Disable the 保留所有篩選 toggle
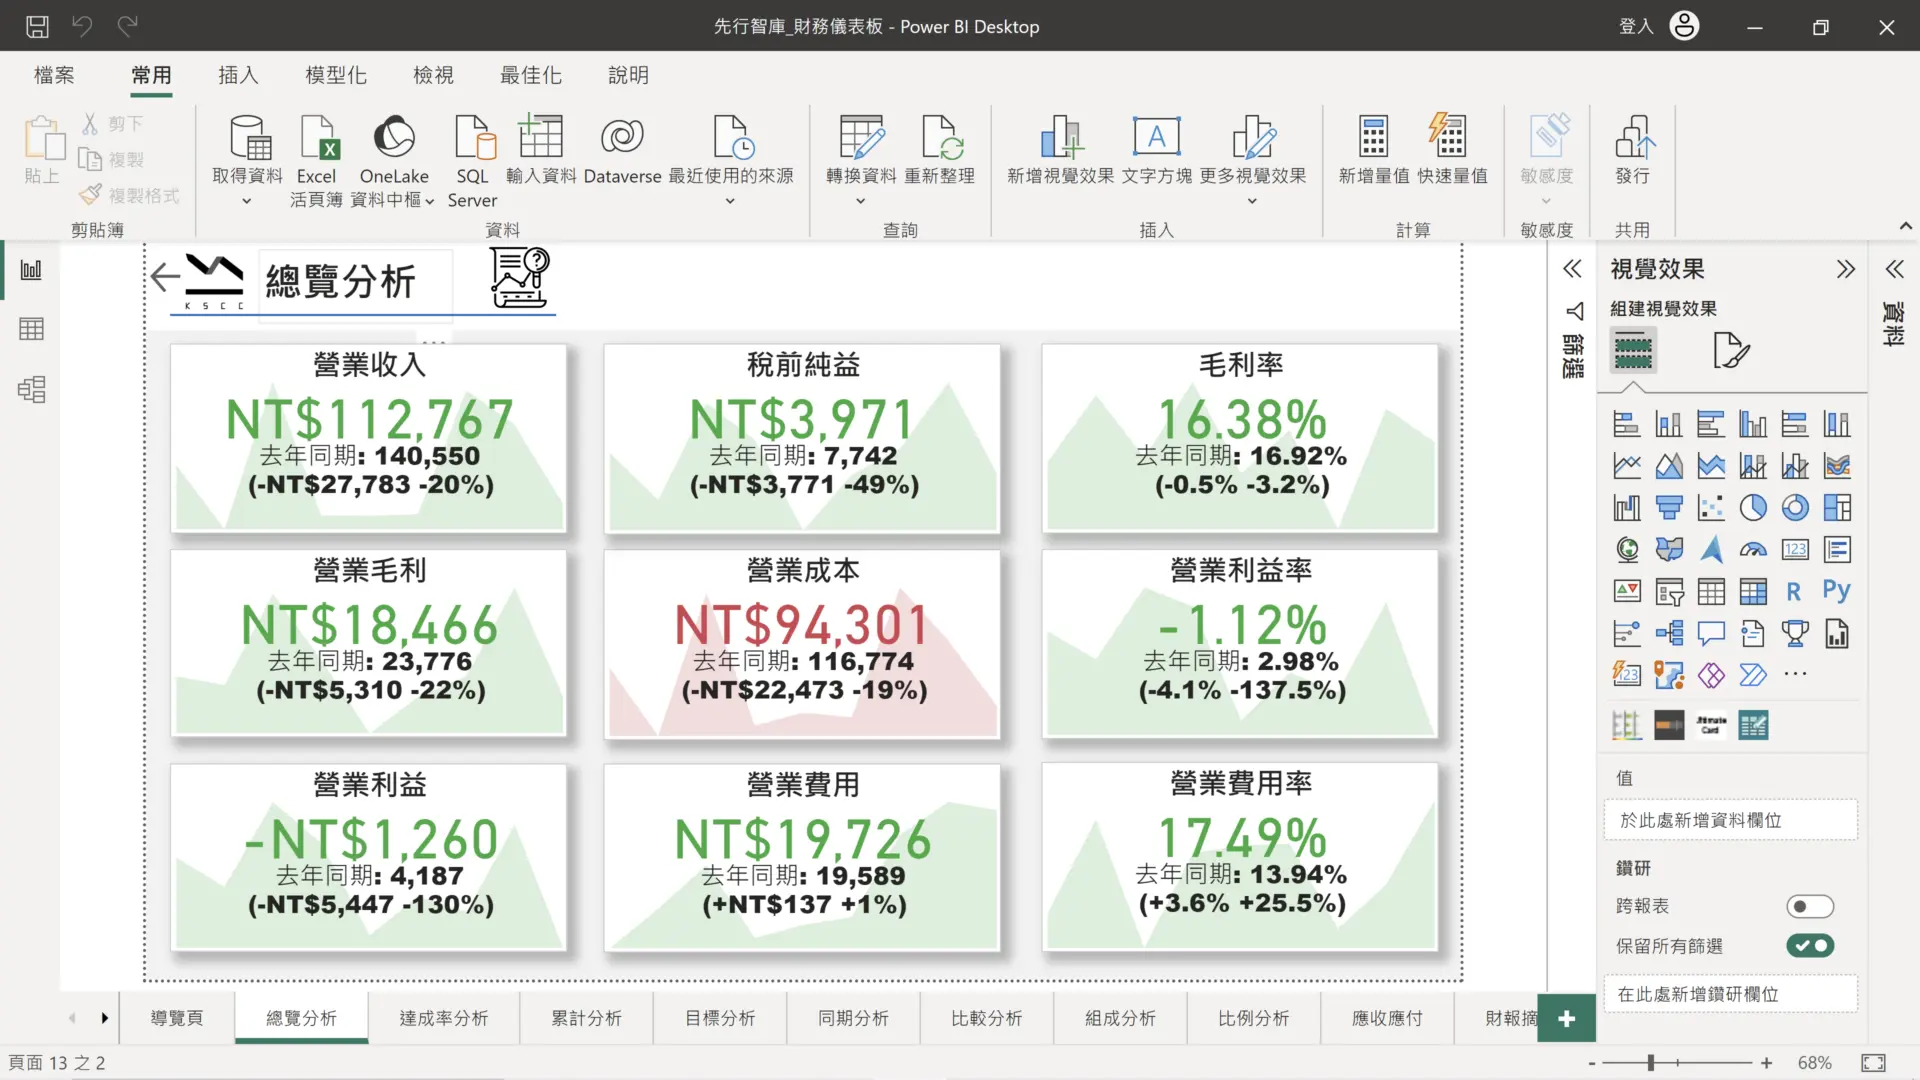1920x1080 pixels. [1810, 945]
